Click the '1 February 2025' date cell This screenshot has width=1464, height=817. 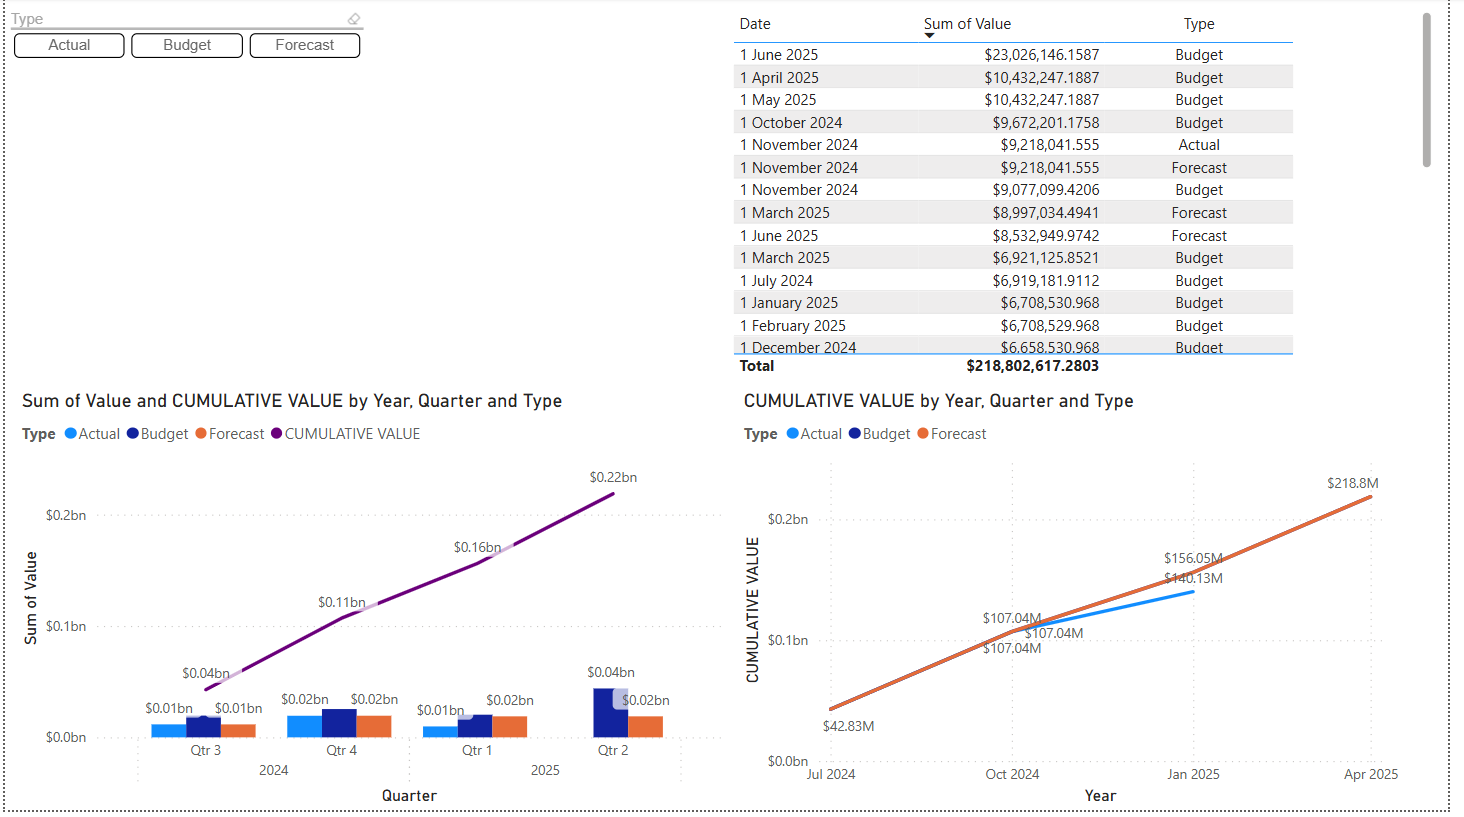tap(793, 326)
